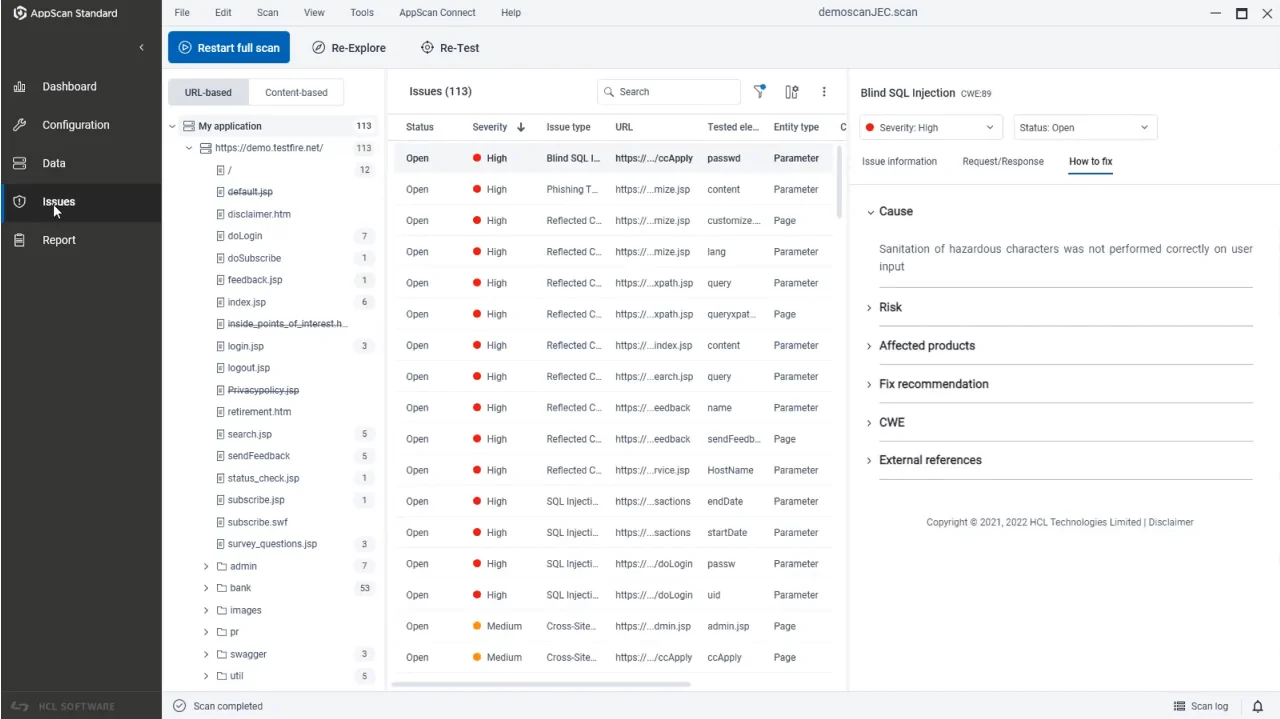Expand the admin folder in the tree
Viewport: 1280px width, 719px height.
coord(206,566)
